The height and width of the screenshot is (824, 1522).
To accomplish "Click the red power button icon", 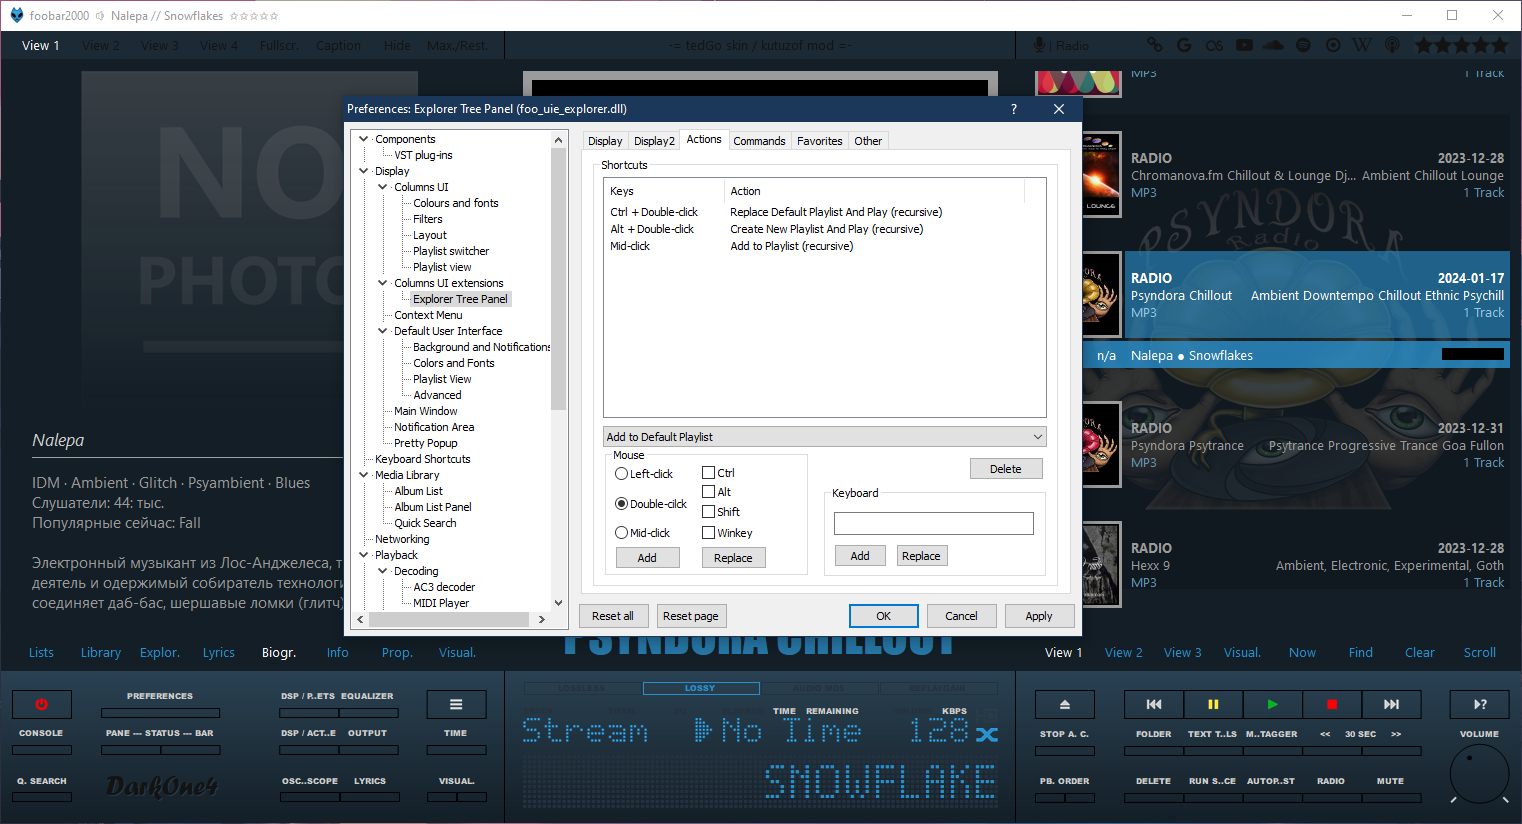I will pyautogui.click(x=41, y=704).
